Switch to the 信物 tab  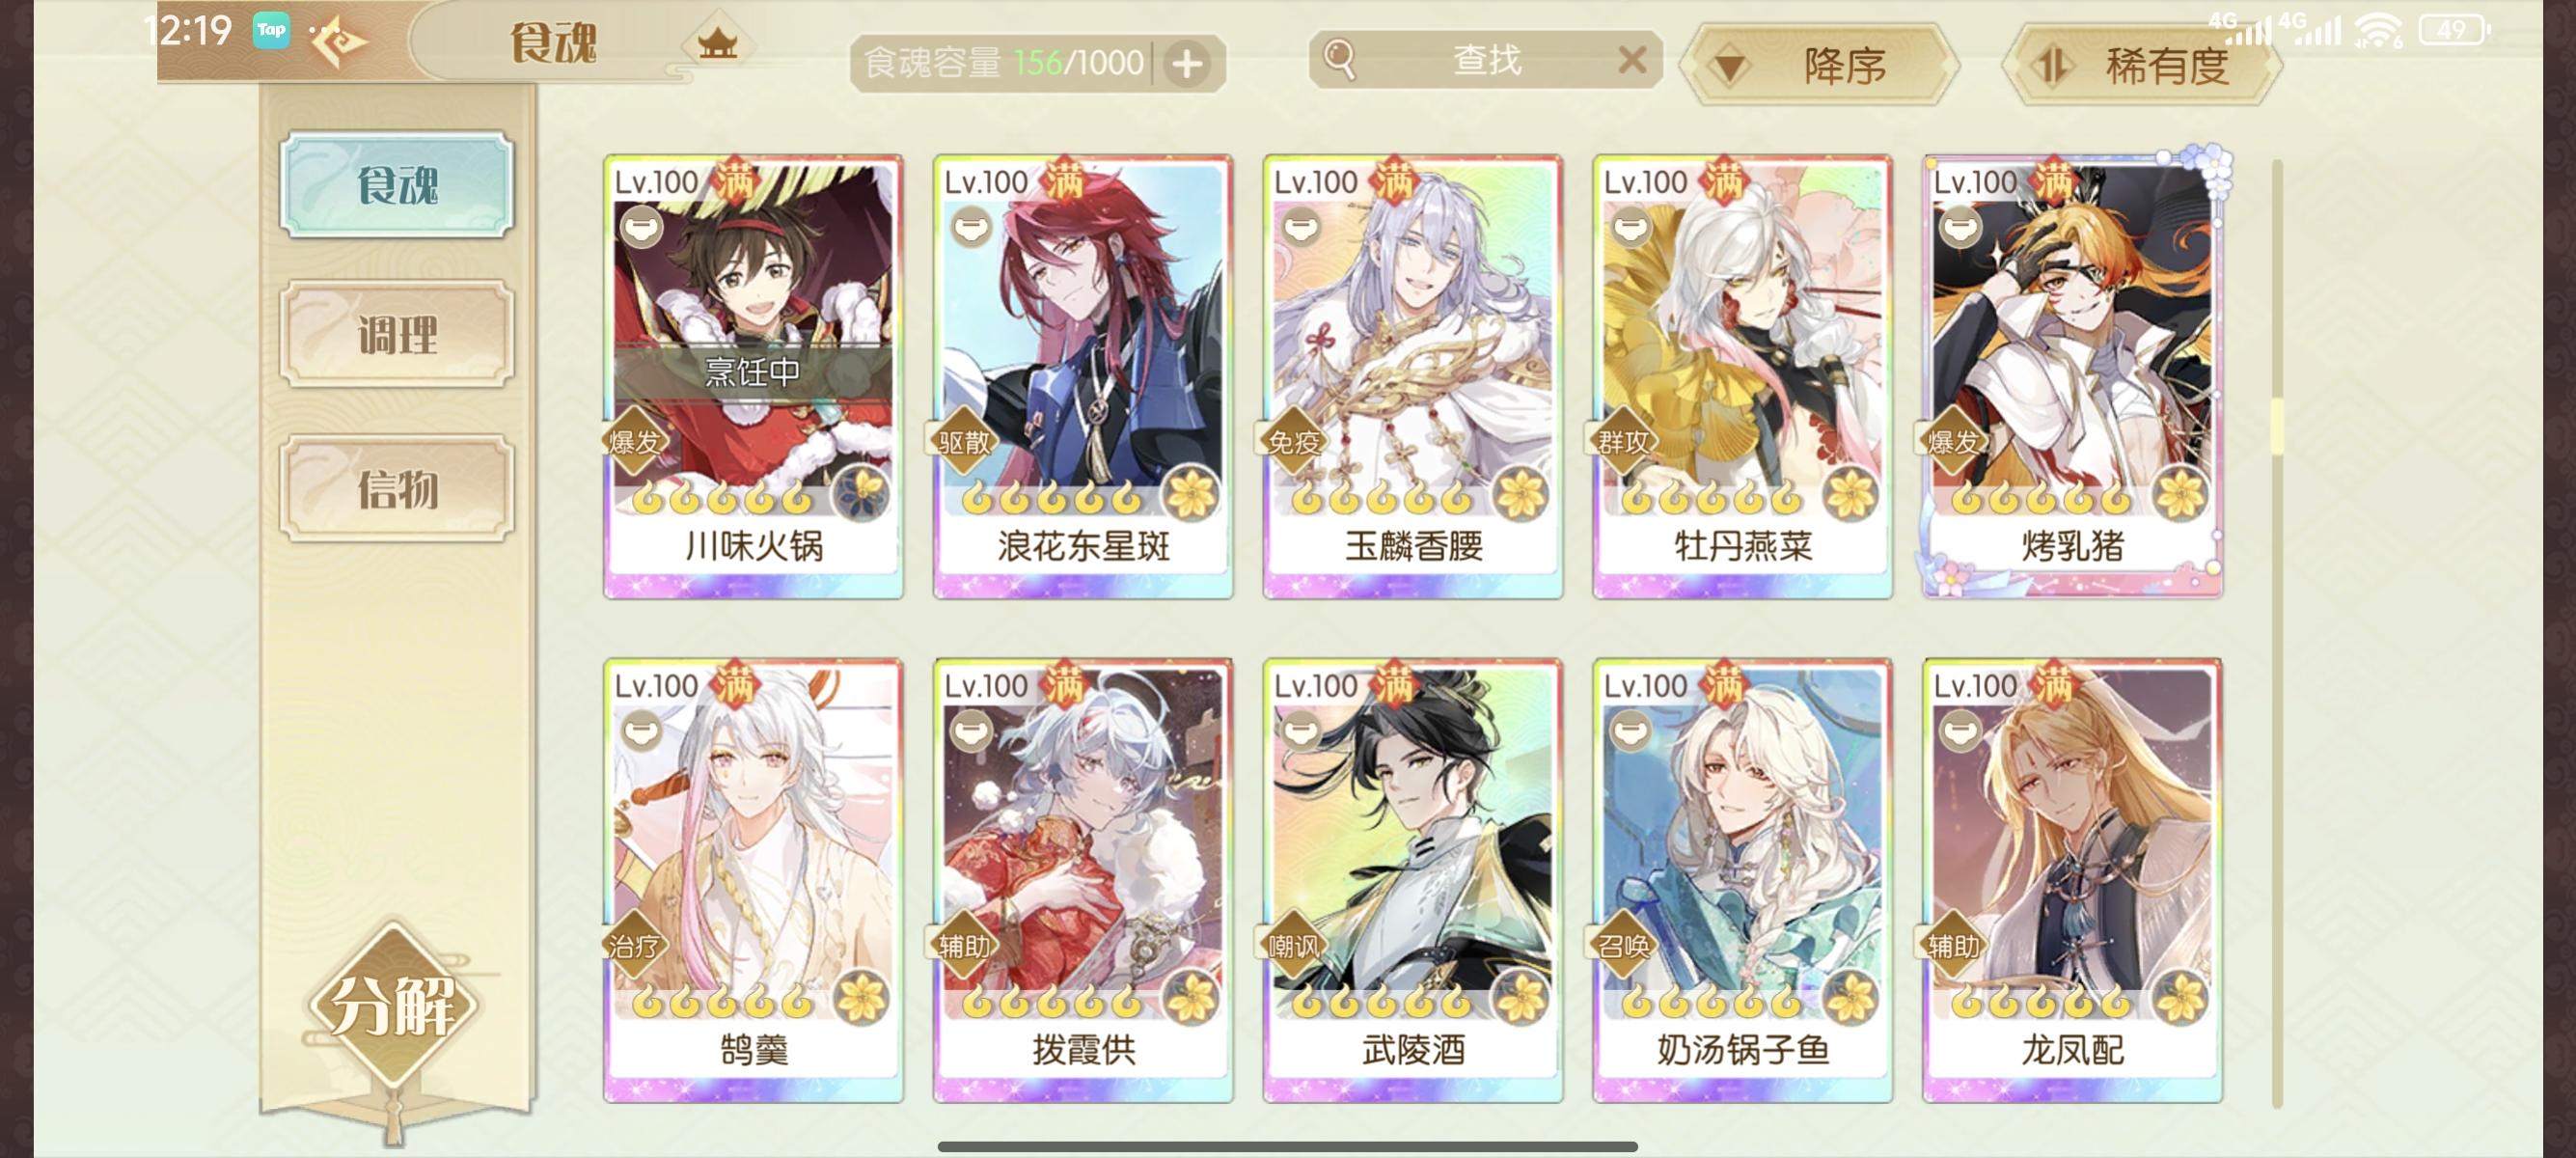[x=397, y=489]
